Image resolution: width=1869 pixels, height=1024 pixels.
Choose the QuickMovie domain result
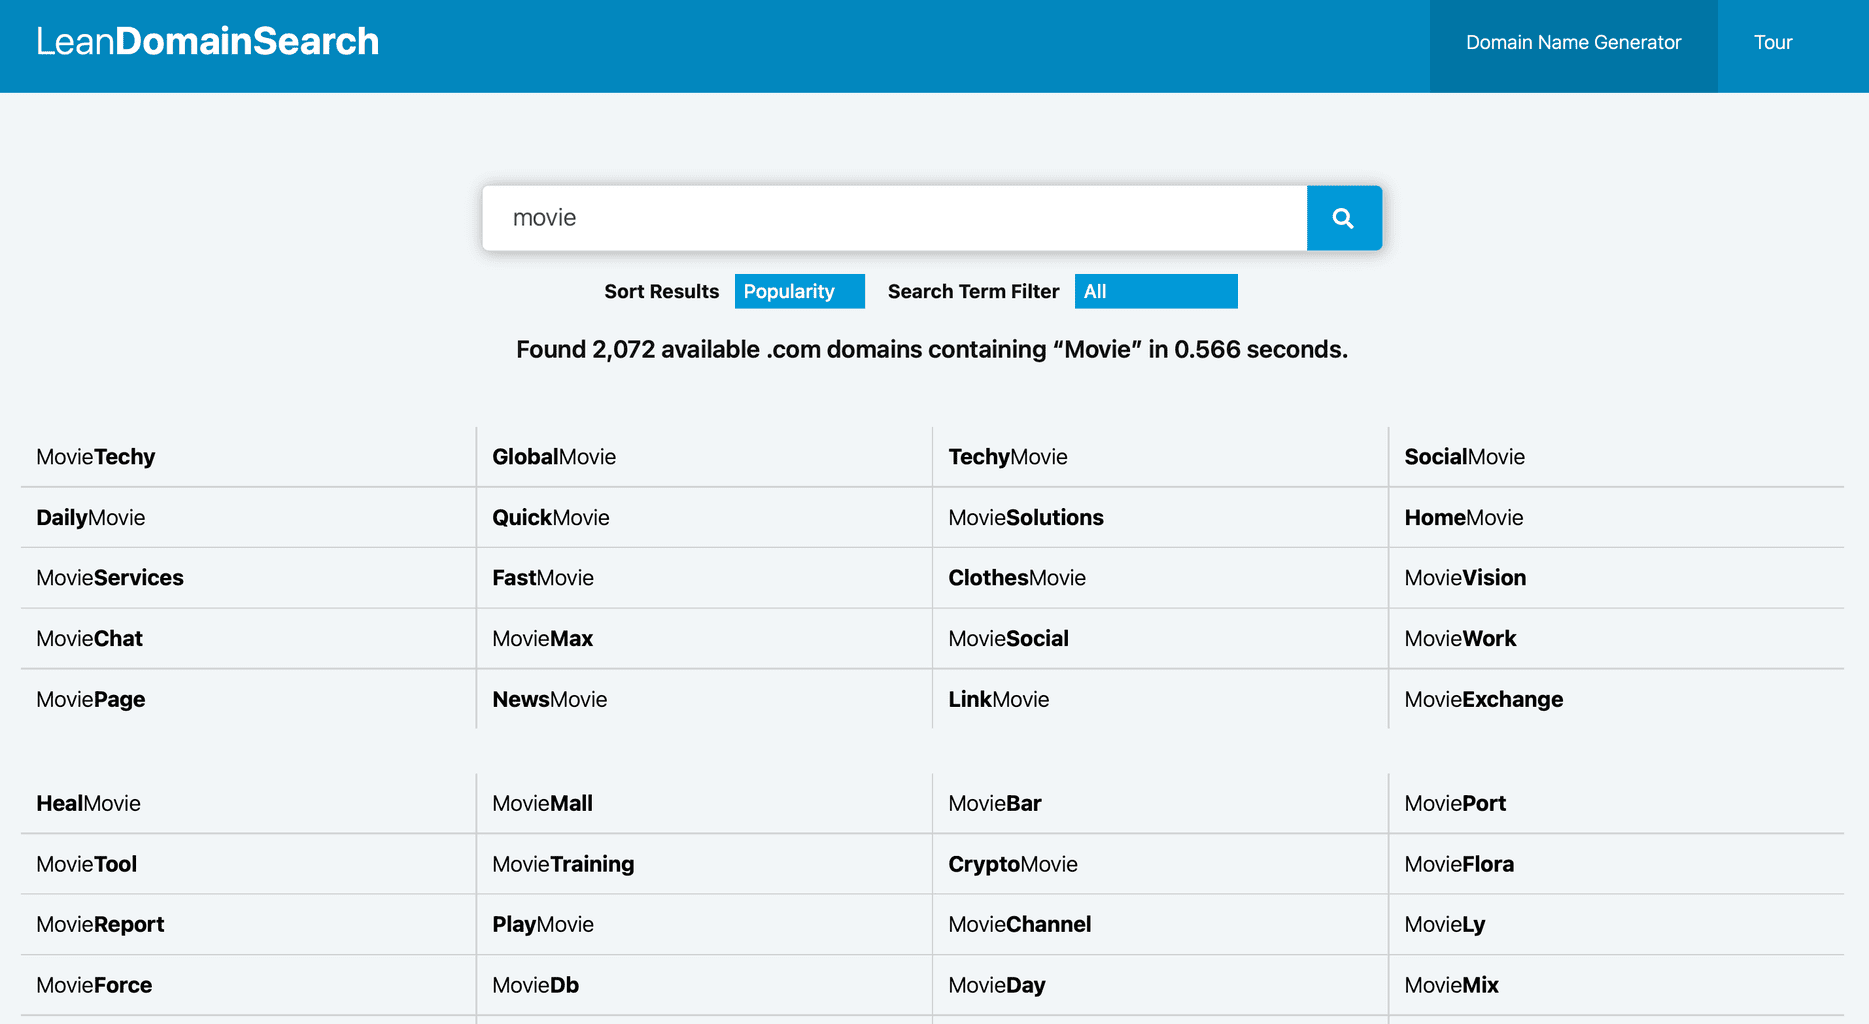551,518
